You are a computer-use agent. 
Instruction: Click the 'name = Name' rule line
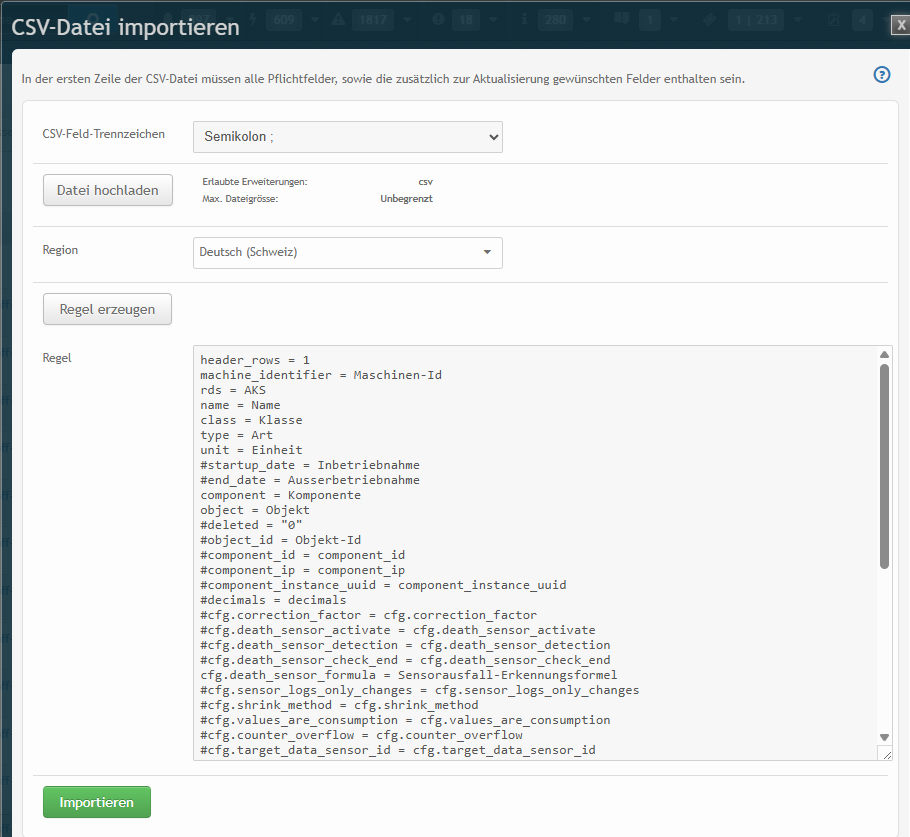point(240,405)
